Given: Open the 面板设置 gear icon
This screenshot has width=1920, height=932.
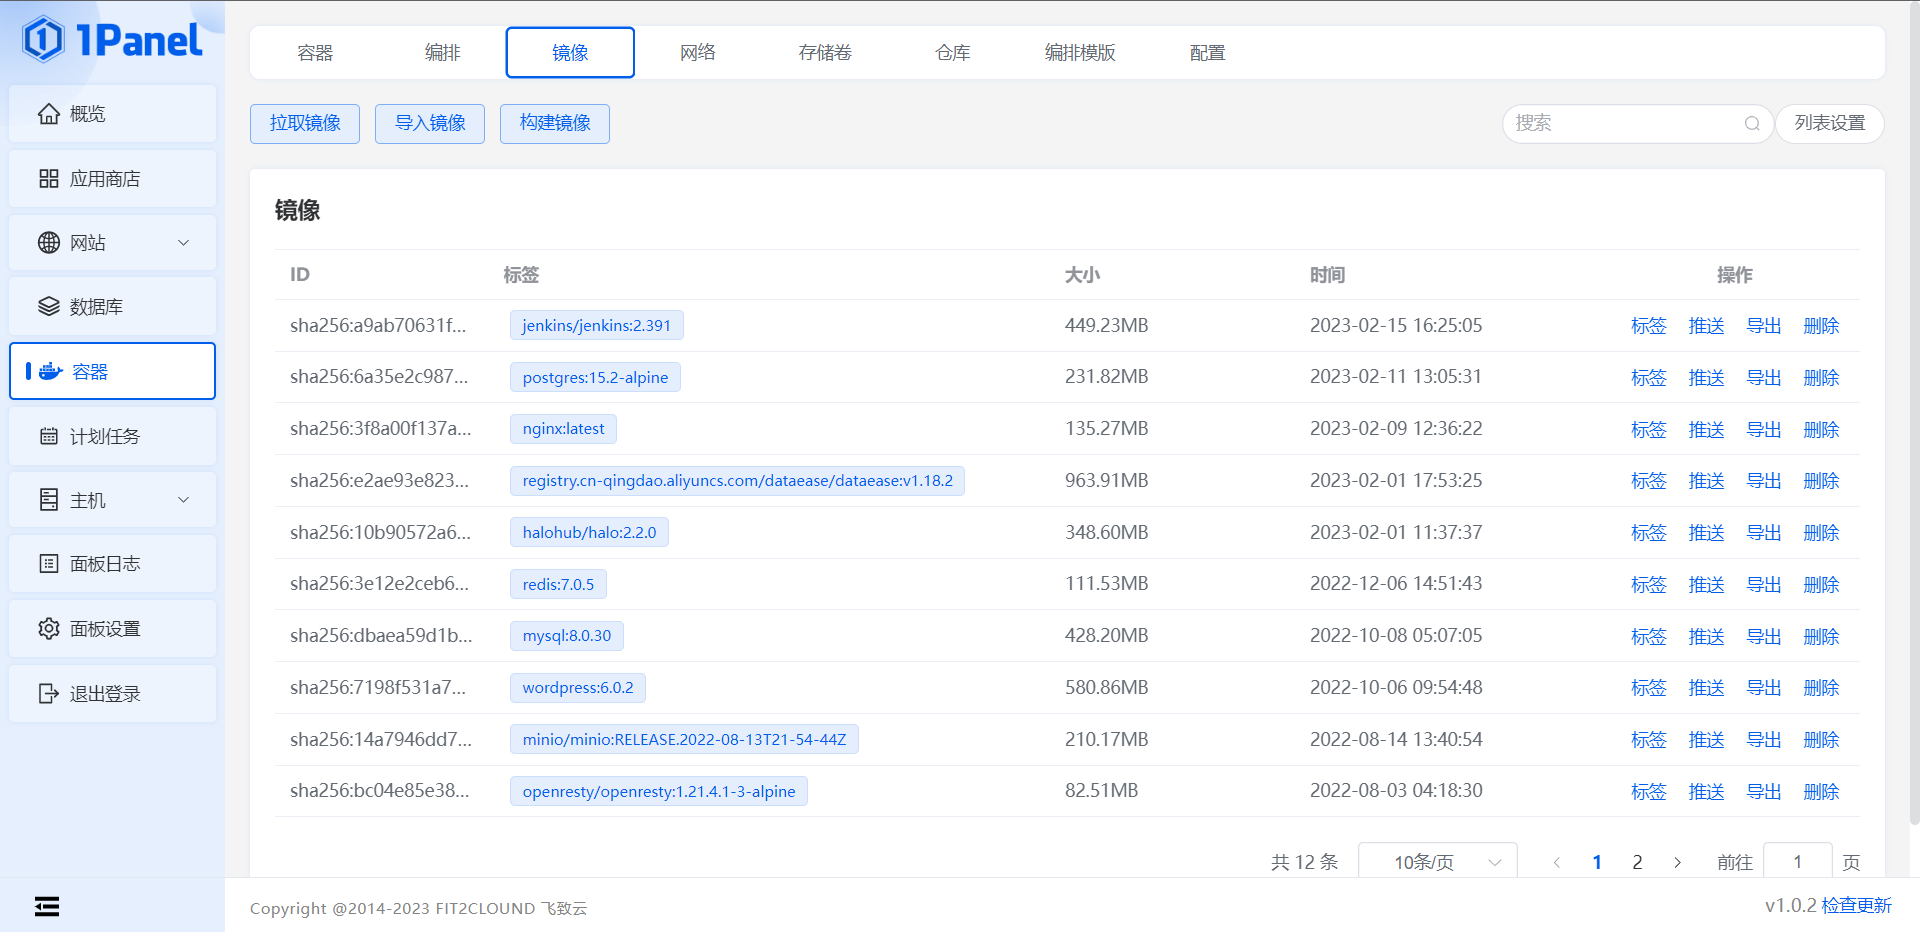Looking at the screenshot, I should click(x=49, y=629).
